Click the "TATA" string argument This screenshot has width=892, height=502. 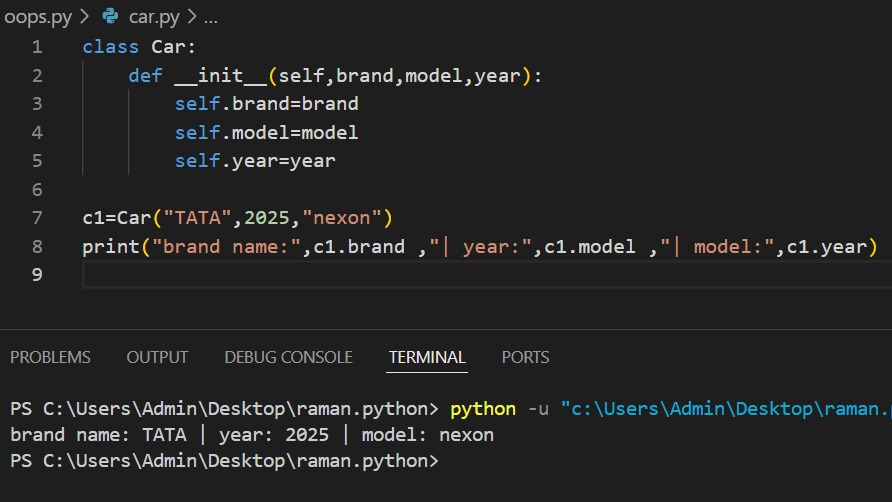click(x=197, y=218)
